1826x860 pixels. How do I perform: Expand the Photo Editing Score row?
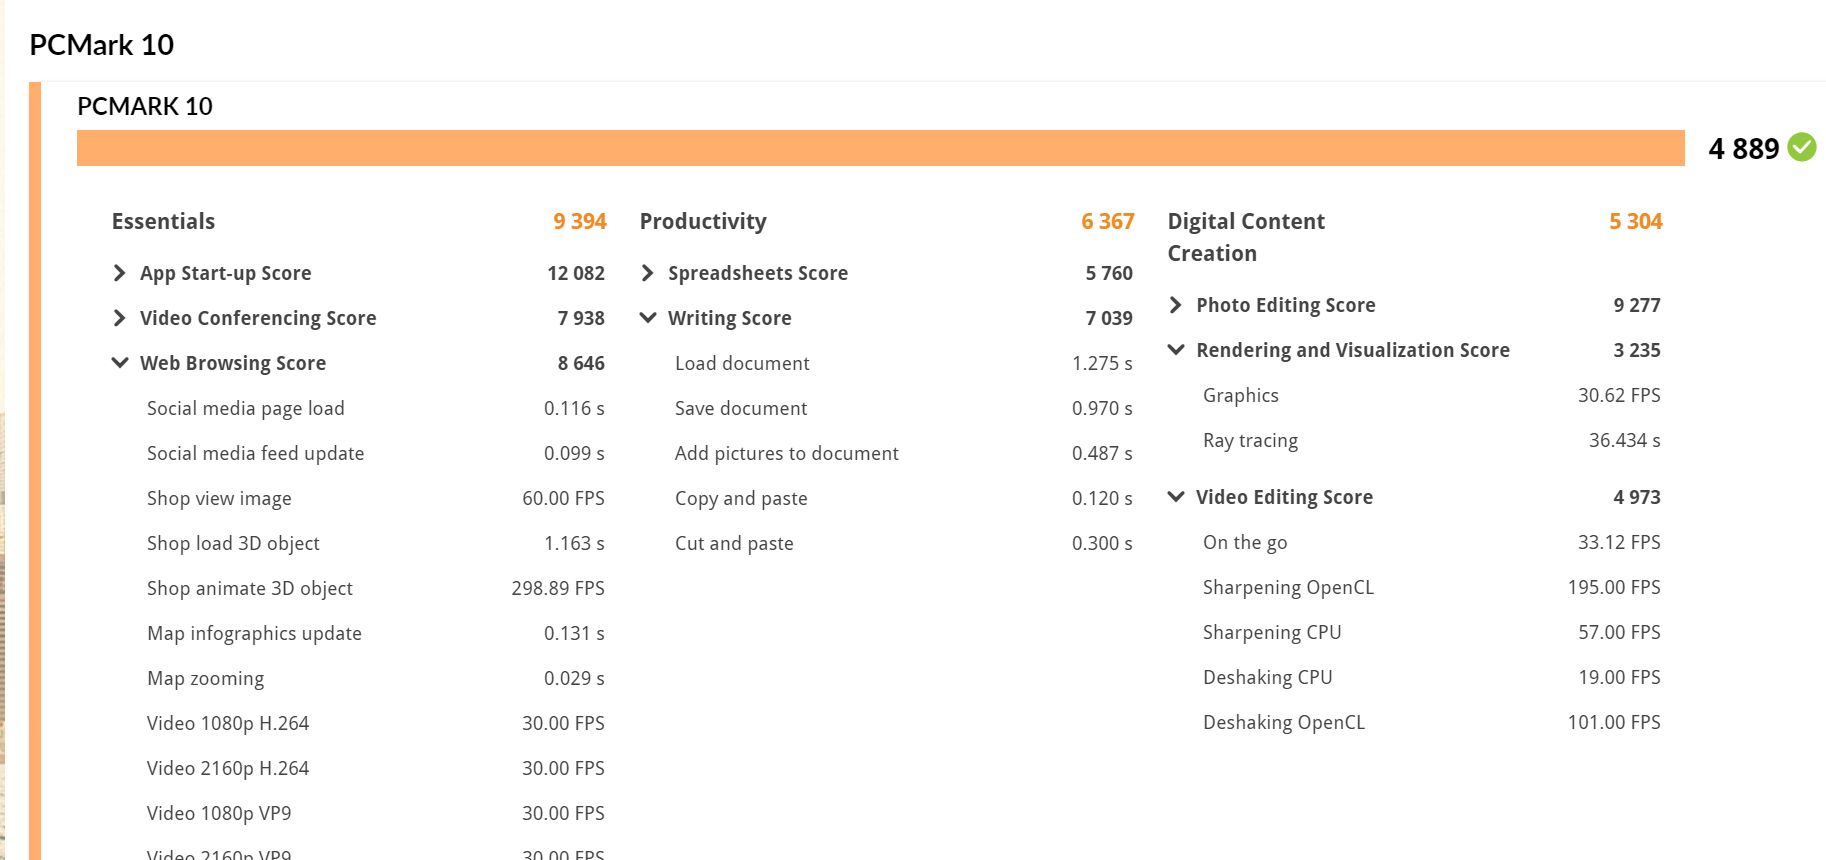click(1176, 305)
